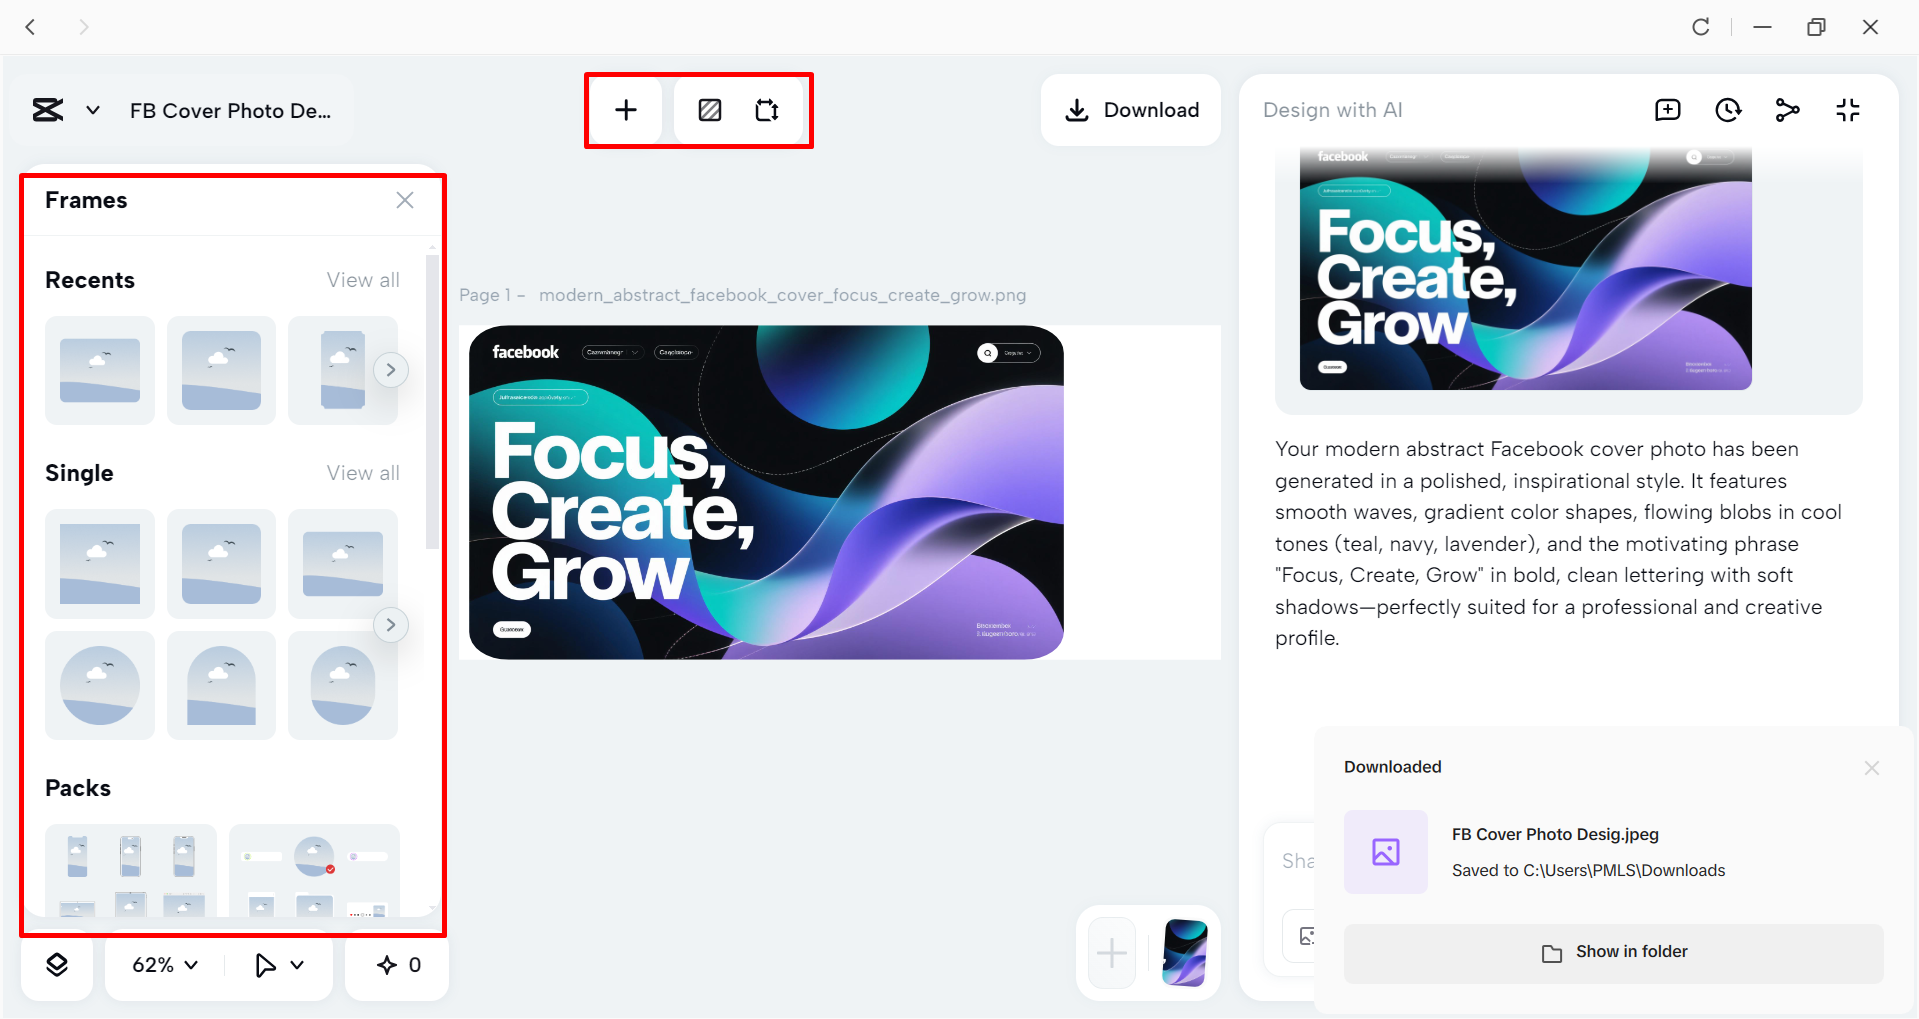Click the Download button
The image size is (1919, 1019).
click(1131, 110)
